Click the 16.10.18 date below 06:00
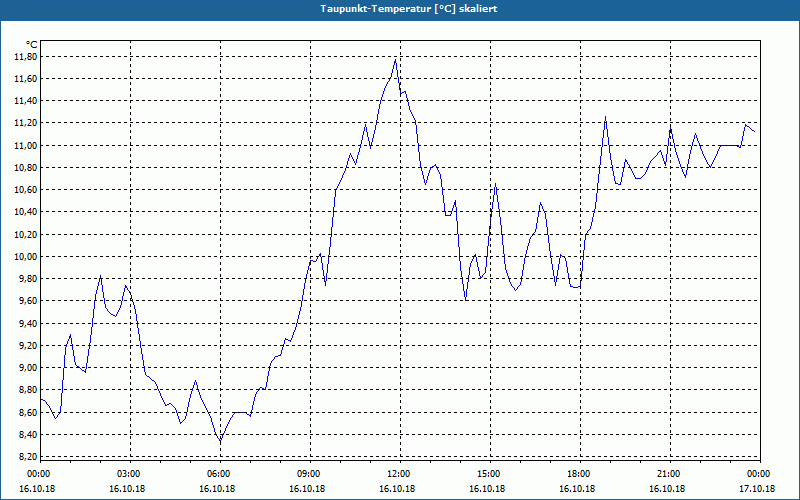 217,489
